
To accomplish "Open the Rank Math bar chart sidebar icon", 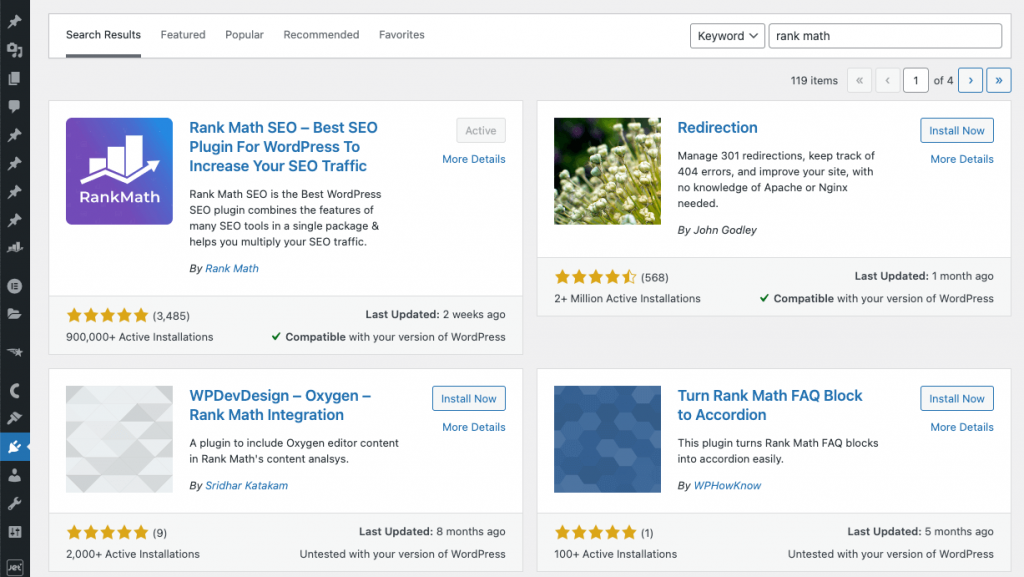I will point(14,248).
